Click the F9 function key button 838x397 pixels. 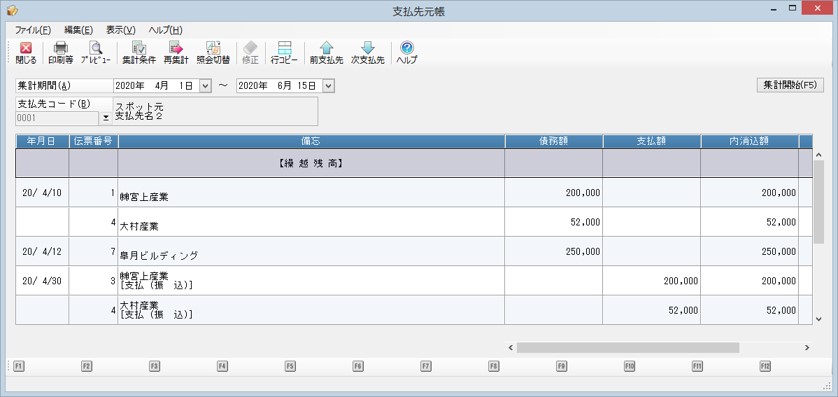coord(562,366)
